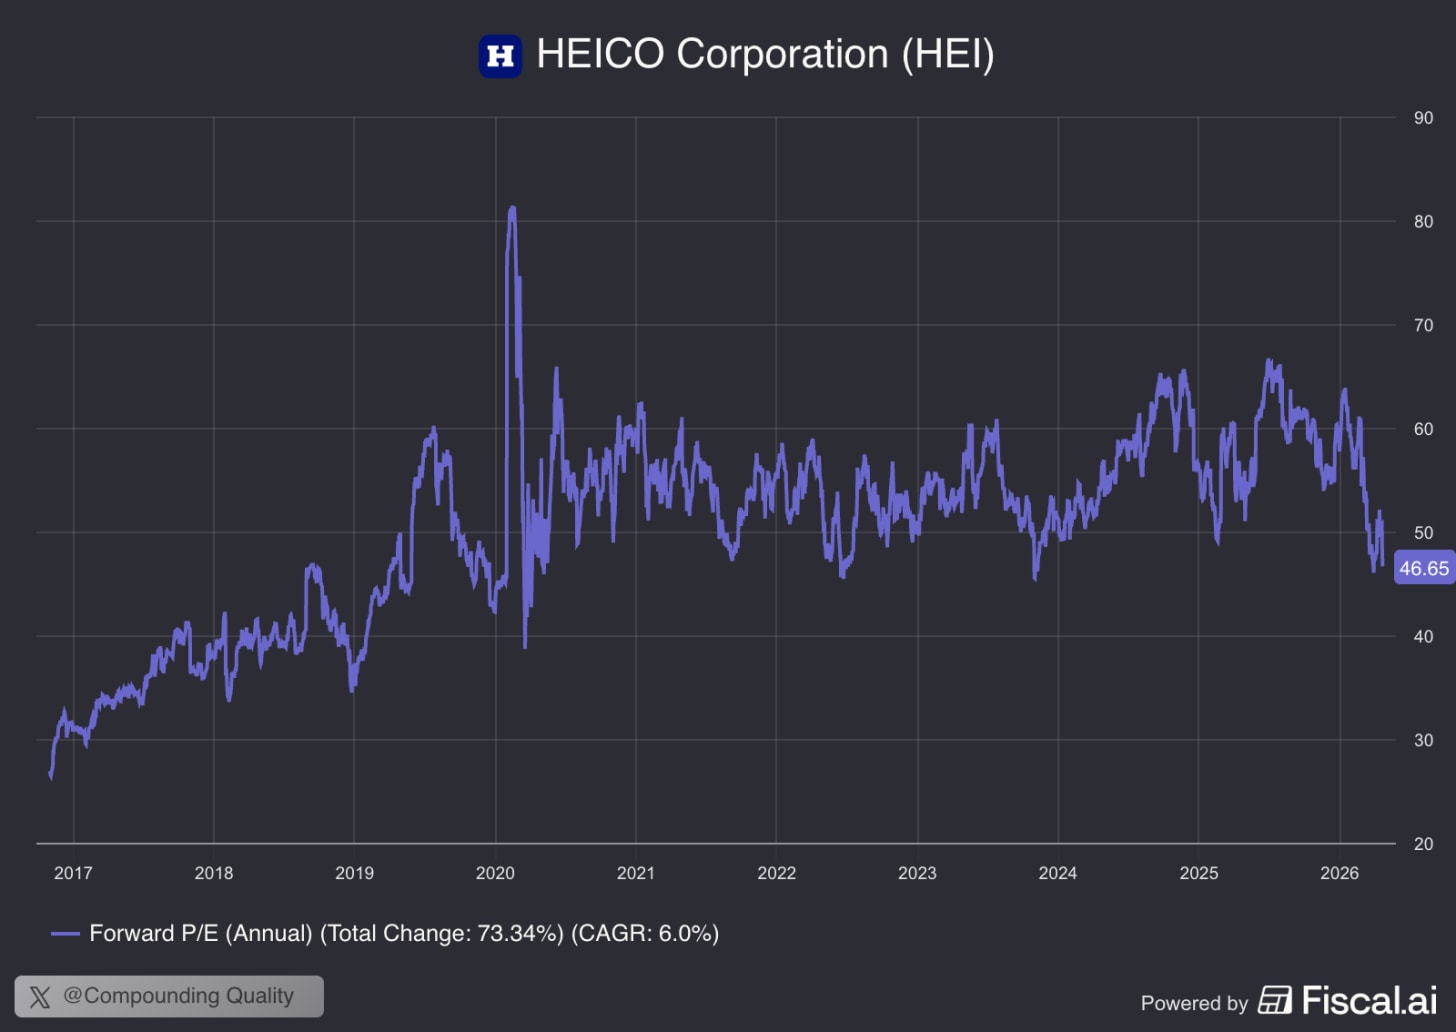Click the HEICO Corporation (HEI) chart title
The width and height of the screenshot is (1456, 1032).
(765, 54)
